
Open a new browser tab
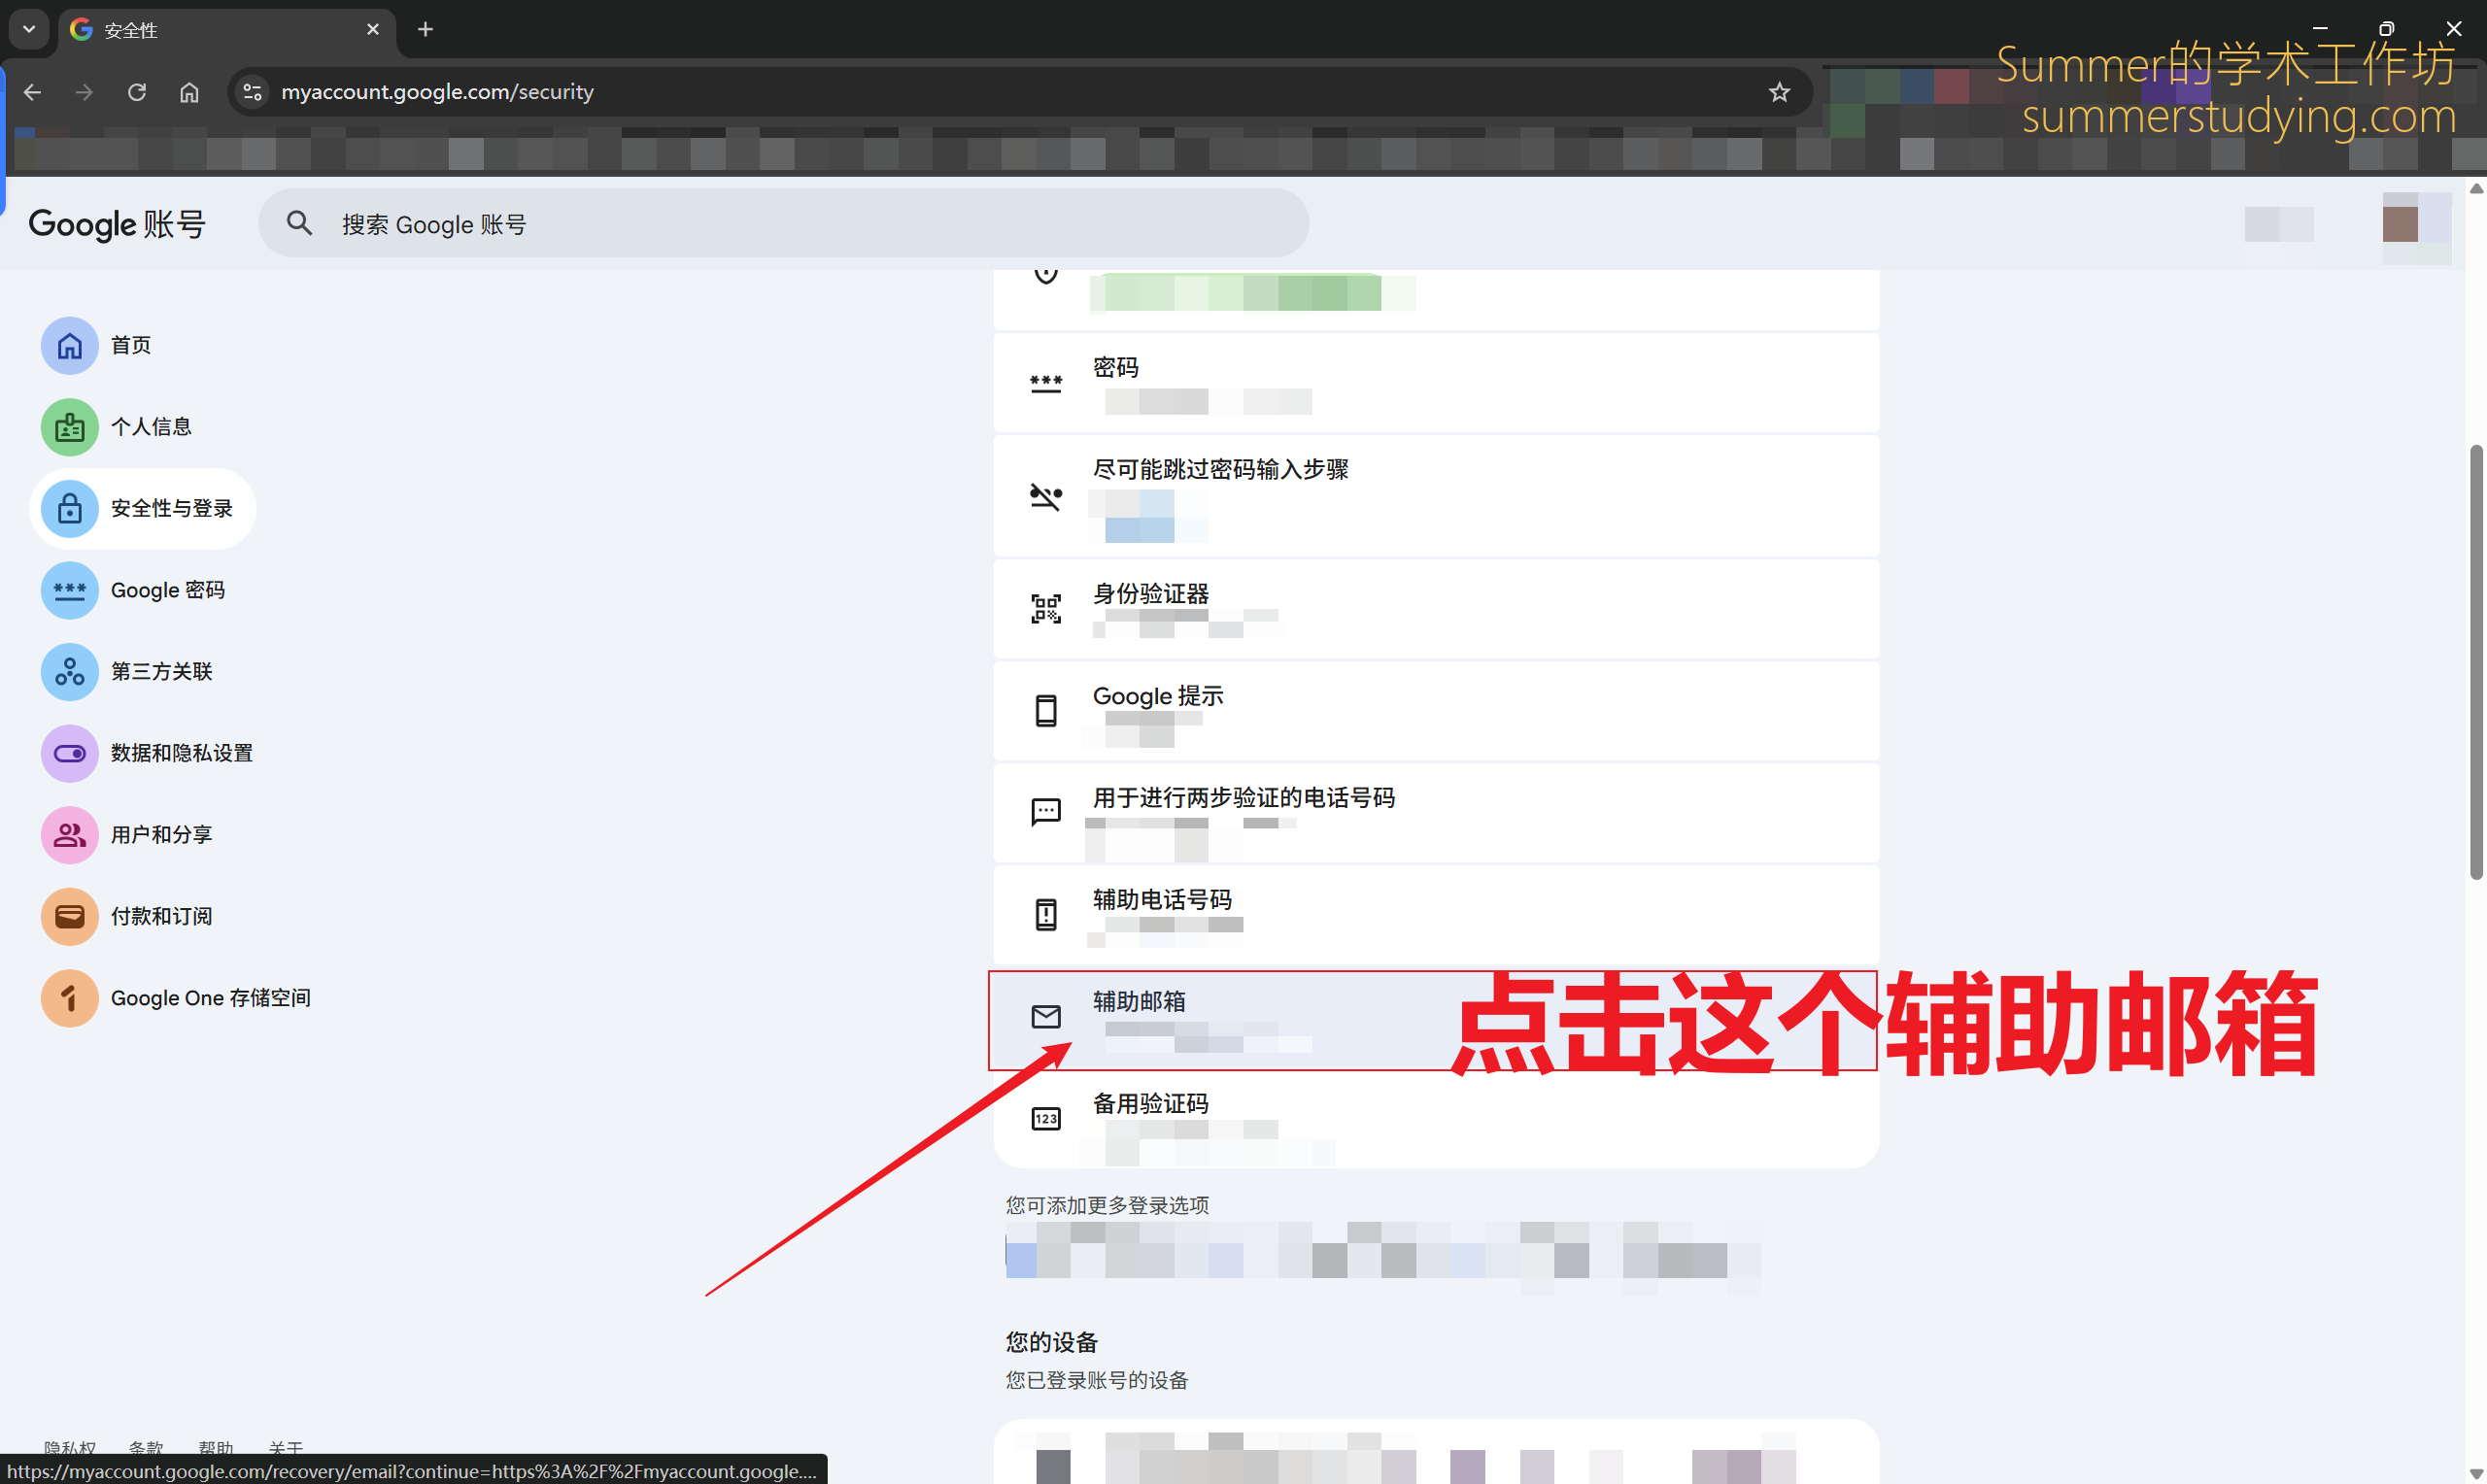tap(425, 29)
